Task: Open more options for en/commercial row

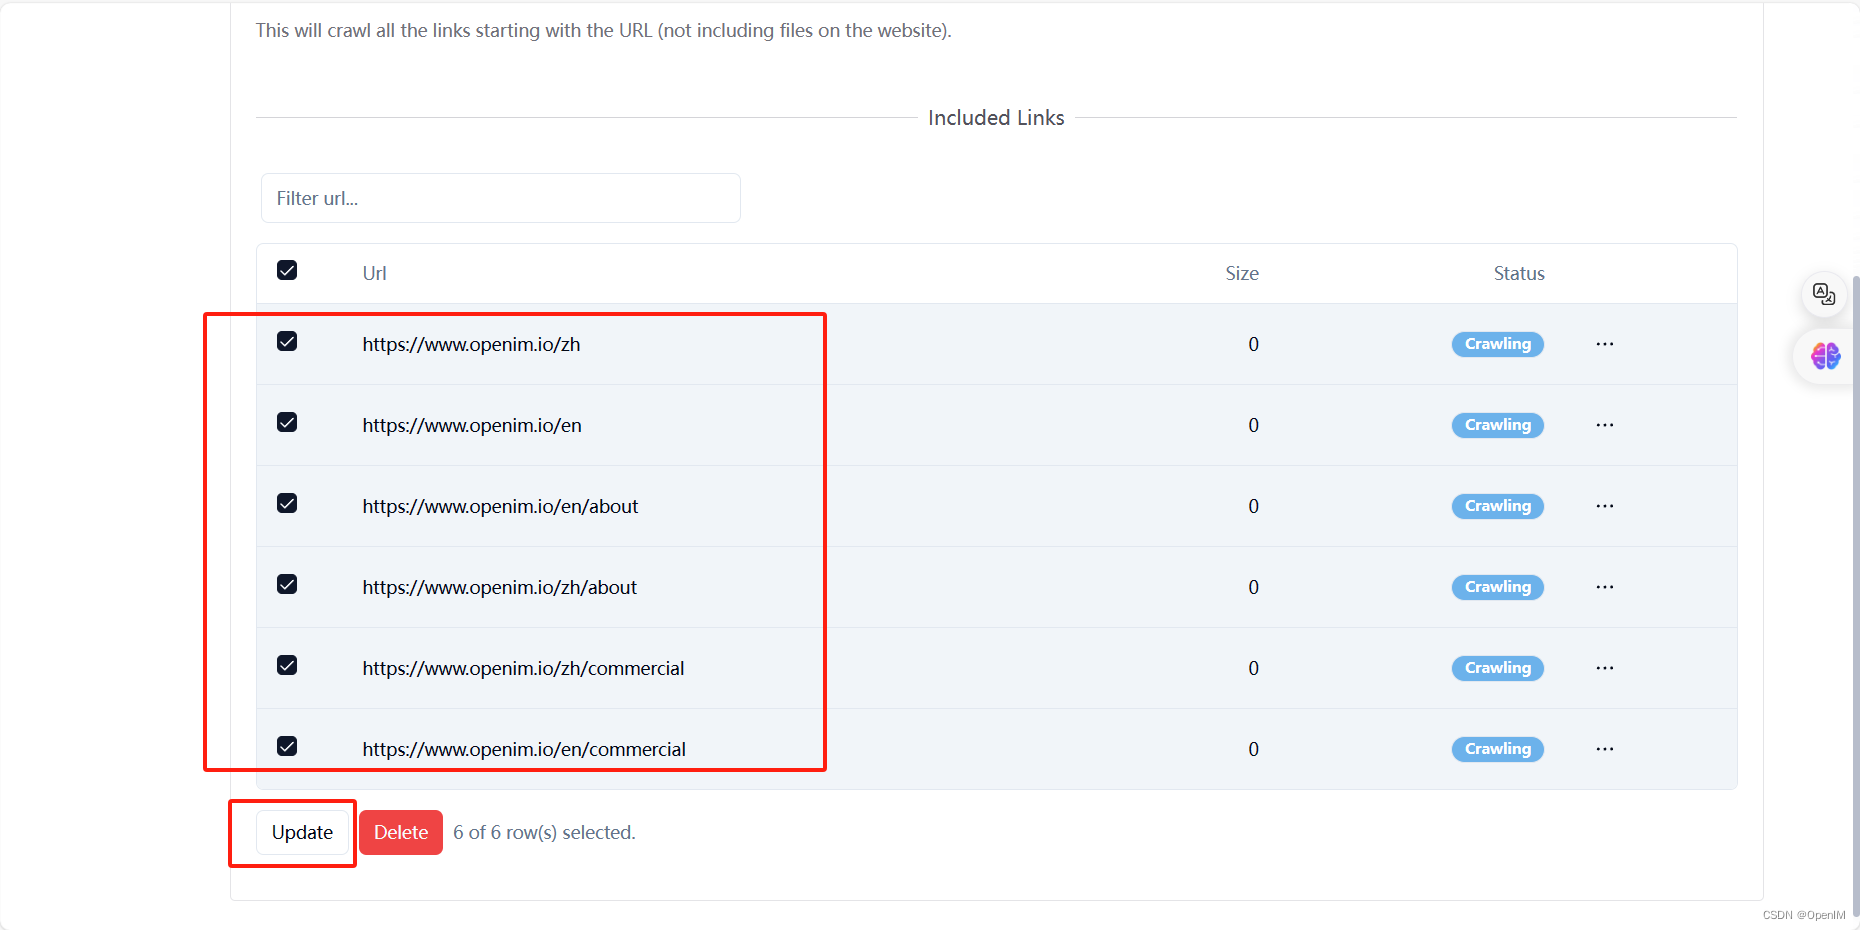Action: 1605,749
